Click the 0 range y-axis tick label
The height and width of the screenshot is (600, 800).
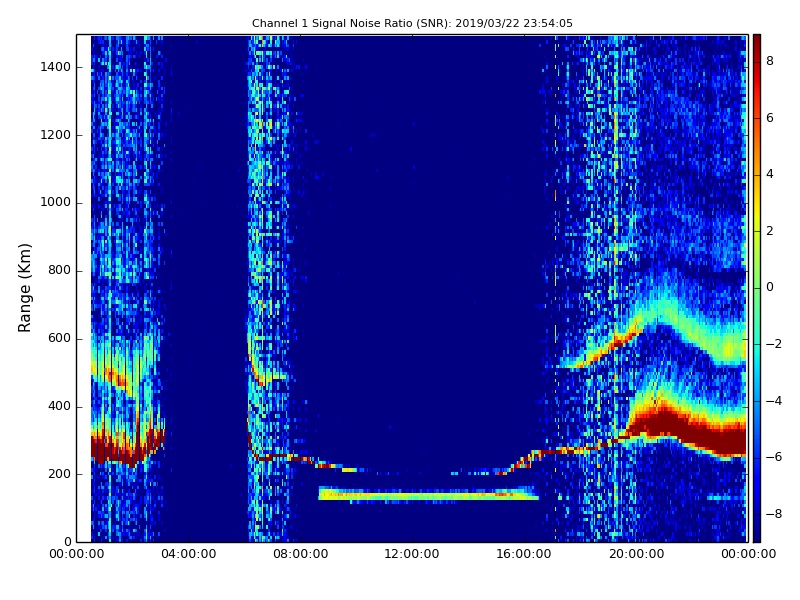[x=67, y=542]
